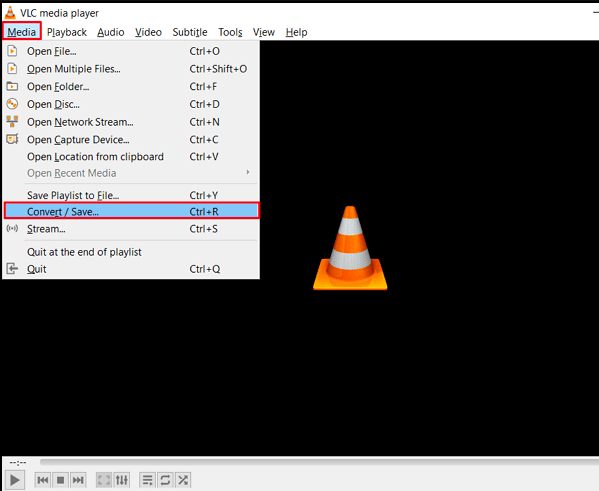Click the Open Folder icon
Image resolution: width=599 pixels, height=491 pixels.
tap(12, 86)
